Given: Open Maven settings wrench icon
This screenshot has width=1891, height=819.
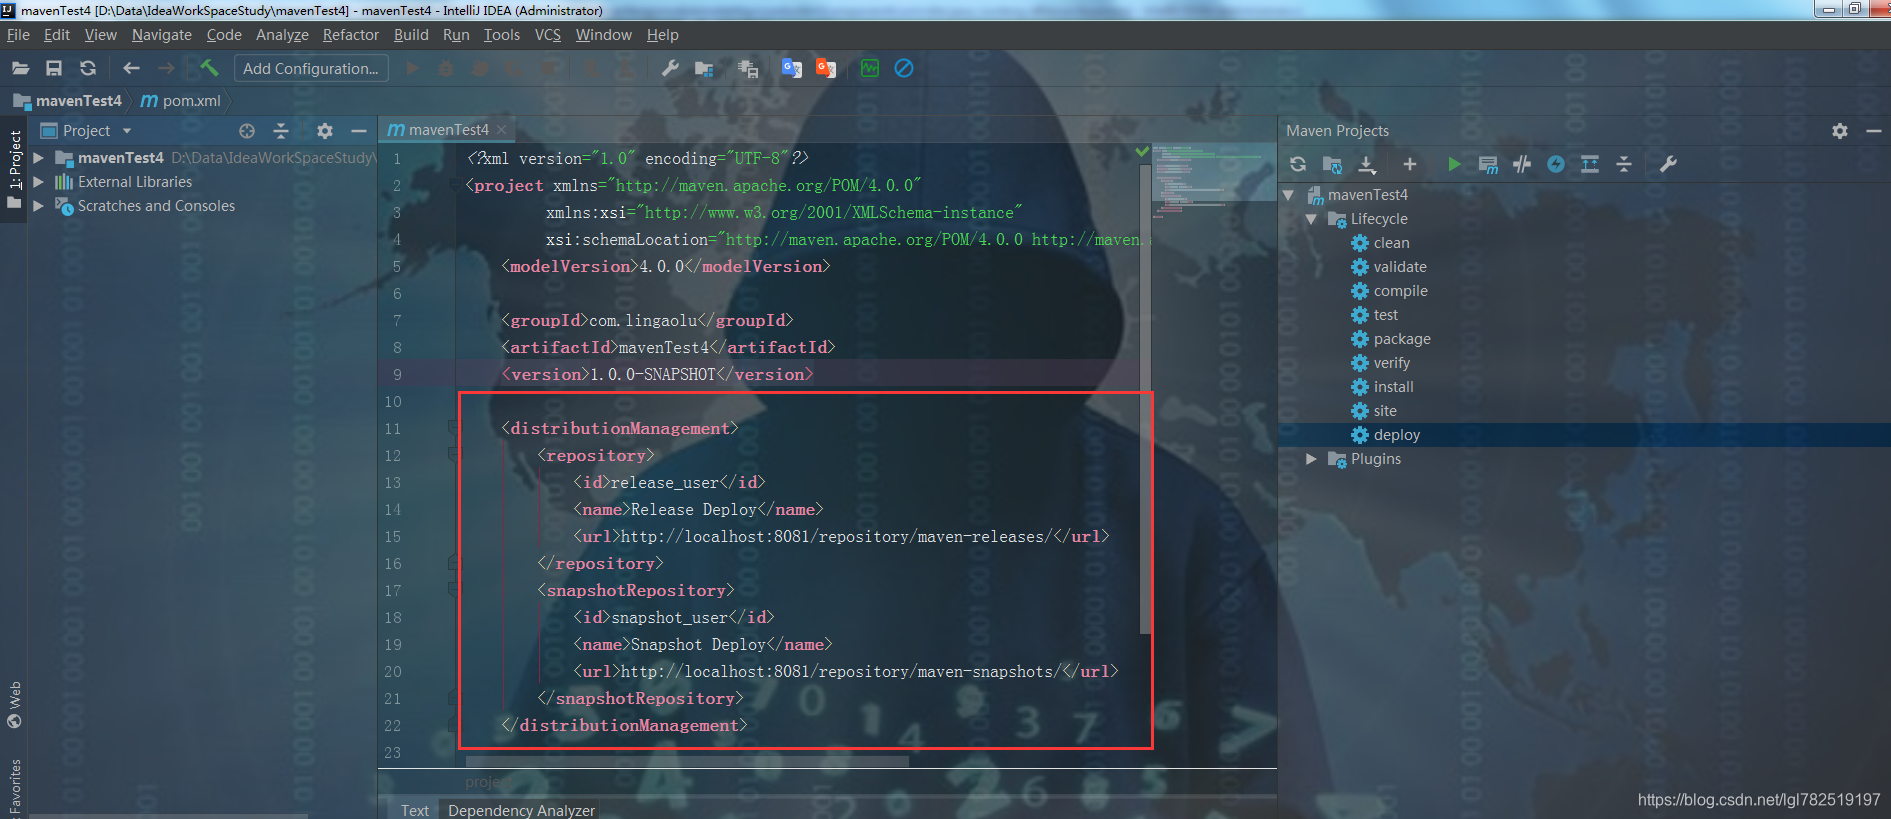Looking at the screenshot, I should [1668, 164].
